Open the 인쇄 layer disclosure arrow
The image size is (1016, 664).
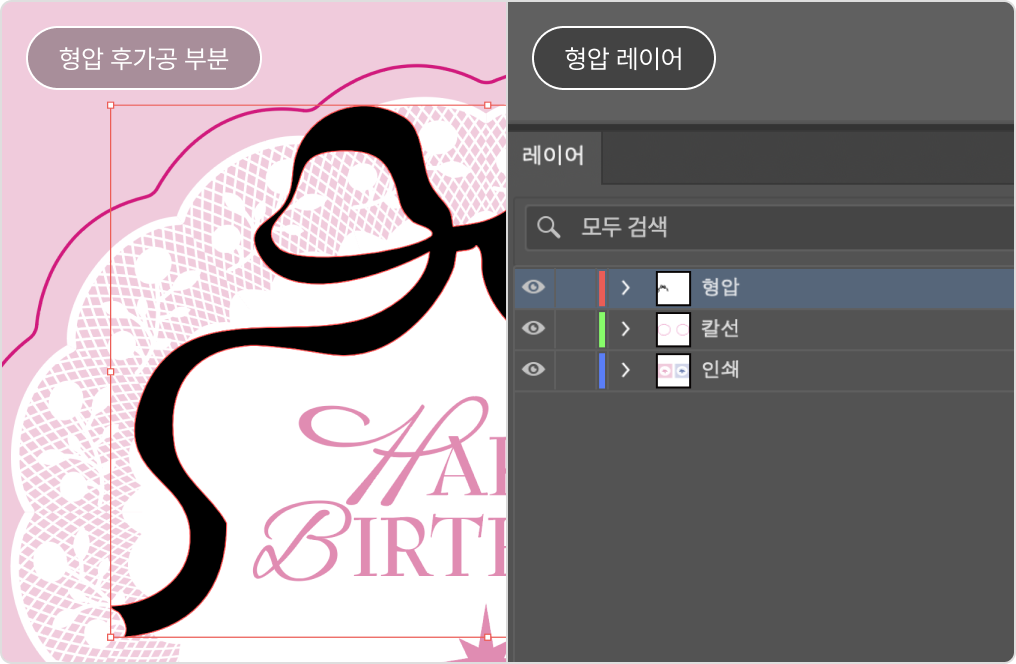(626, 370)
